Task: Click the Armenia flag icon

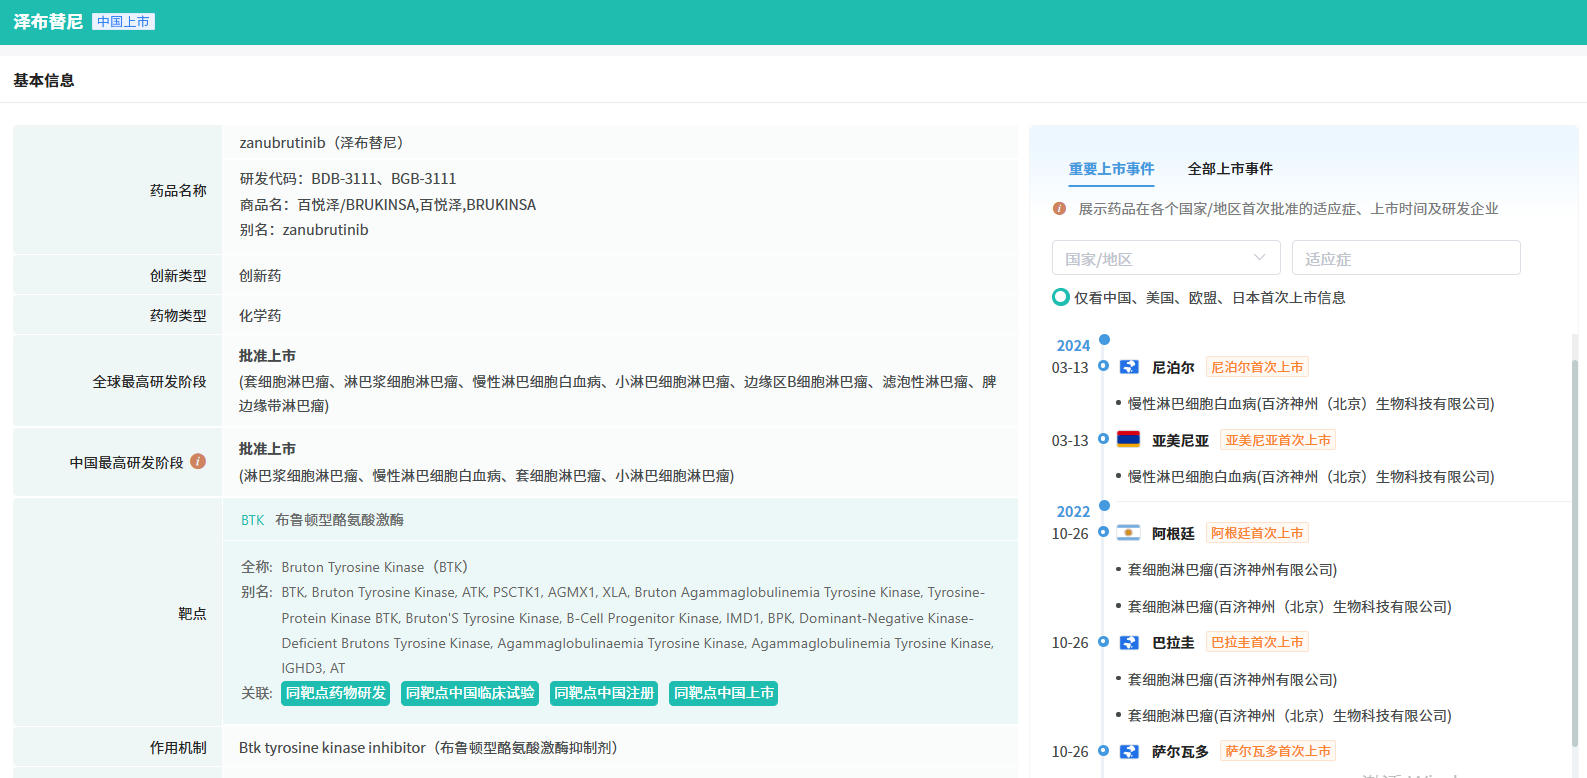Action: coord(1128,440)
